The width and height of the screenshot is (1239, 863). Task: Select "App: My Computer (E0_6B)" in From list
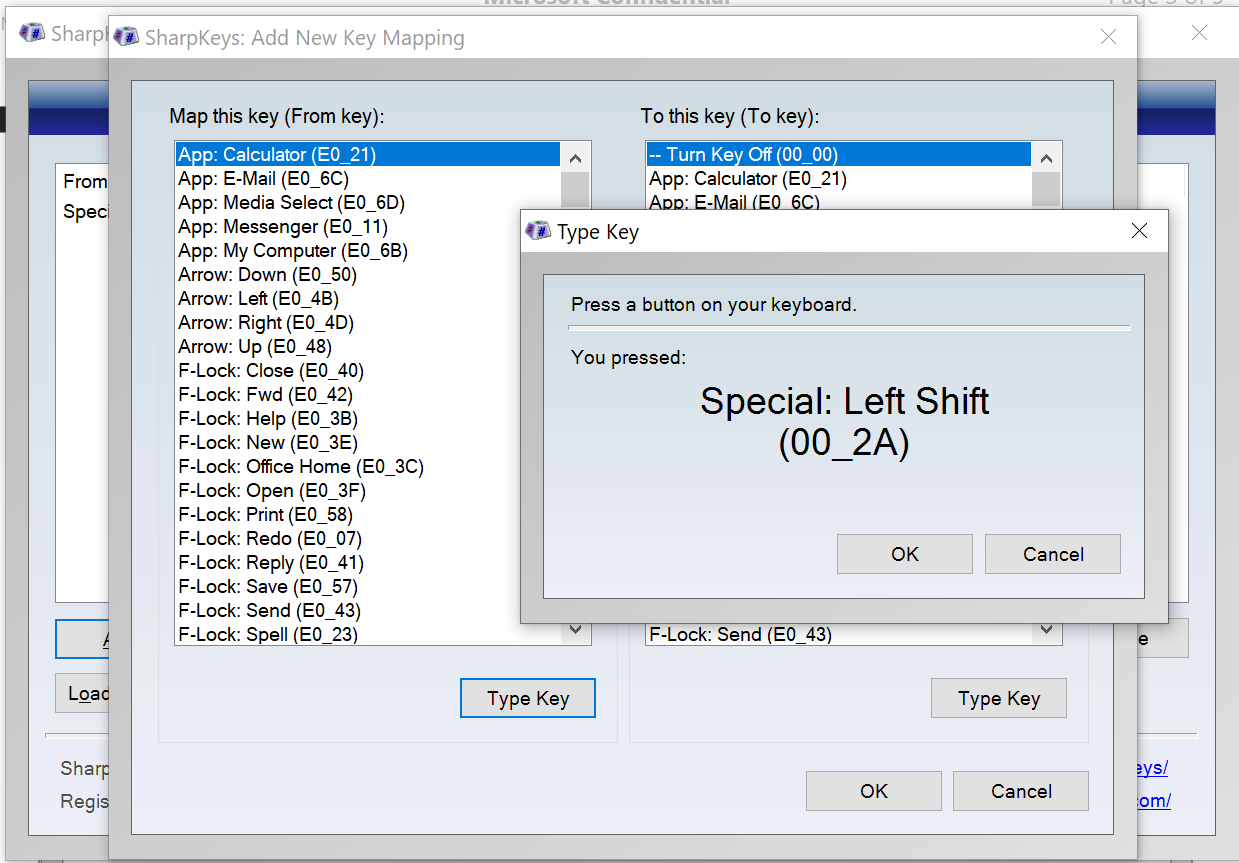pyautogui.click(x=290, y=250)
